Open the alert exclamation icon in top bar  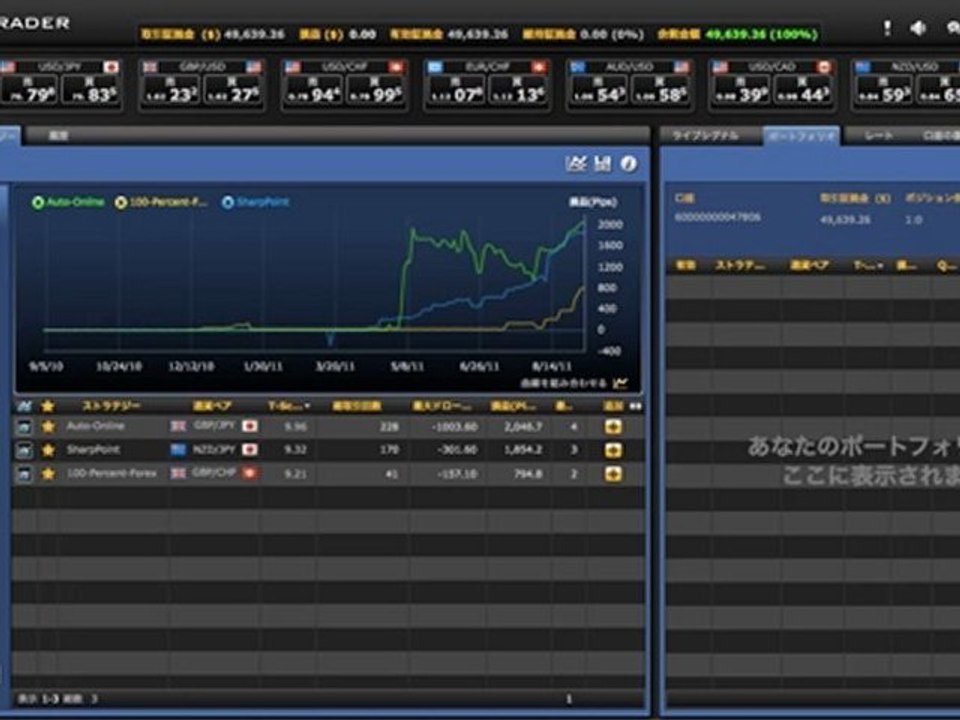point(887,28)
